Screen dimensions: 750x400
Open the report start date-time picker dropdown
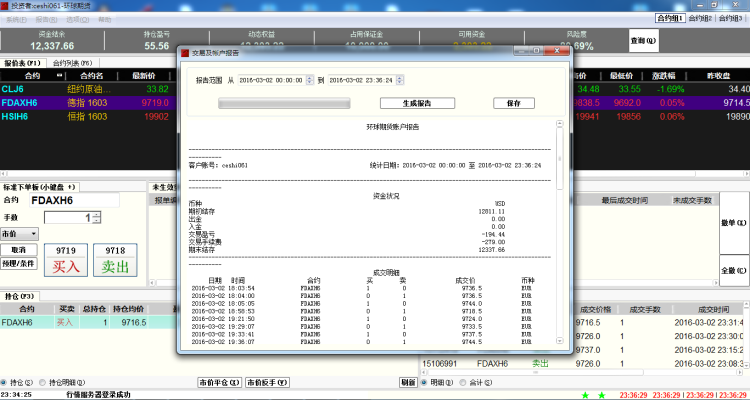[310, 79]
